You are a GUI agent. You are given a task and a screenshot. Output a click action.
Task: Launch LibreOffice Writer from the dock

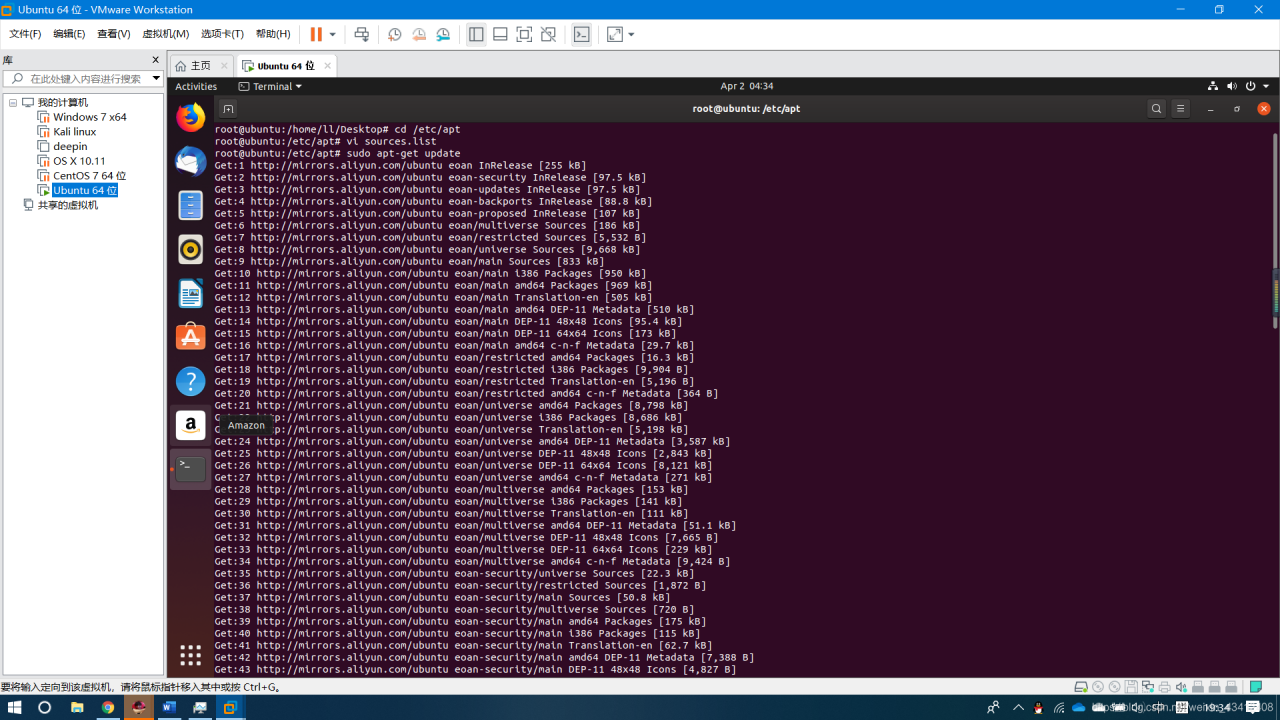coord(190,293)
